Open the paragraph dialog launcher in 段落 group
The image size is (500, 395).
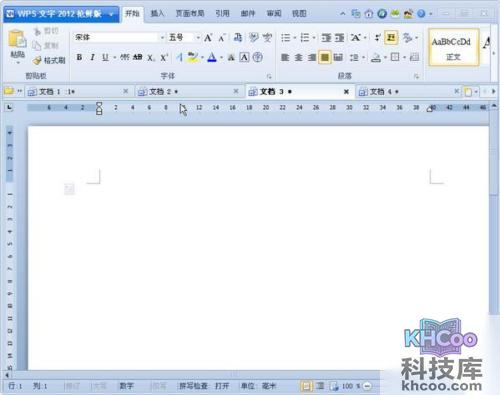(416, 77)
